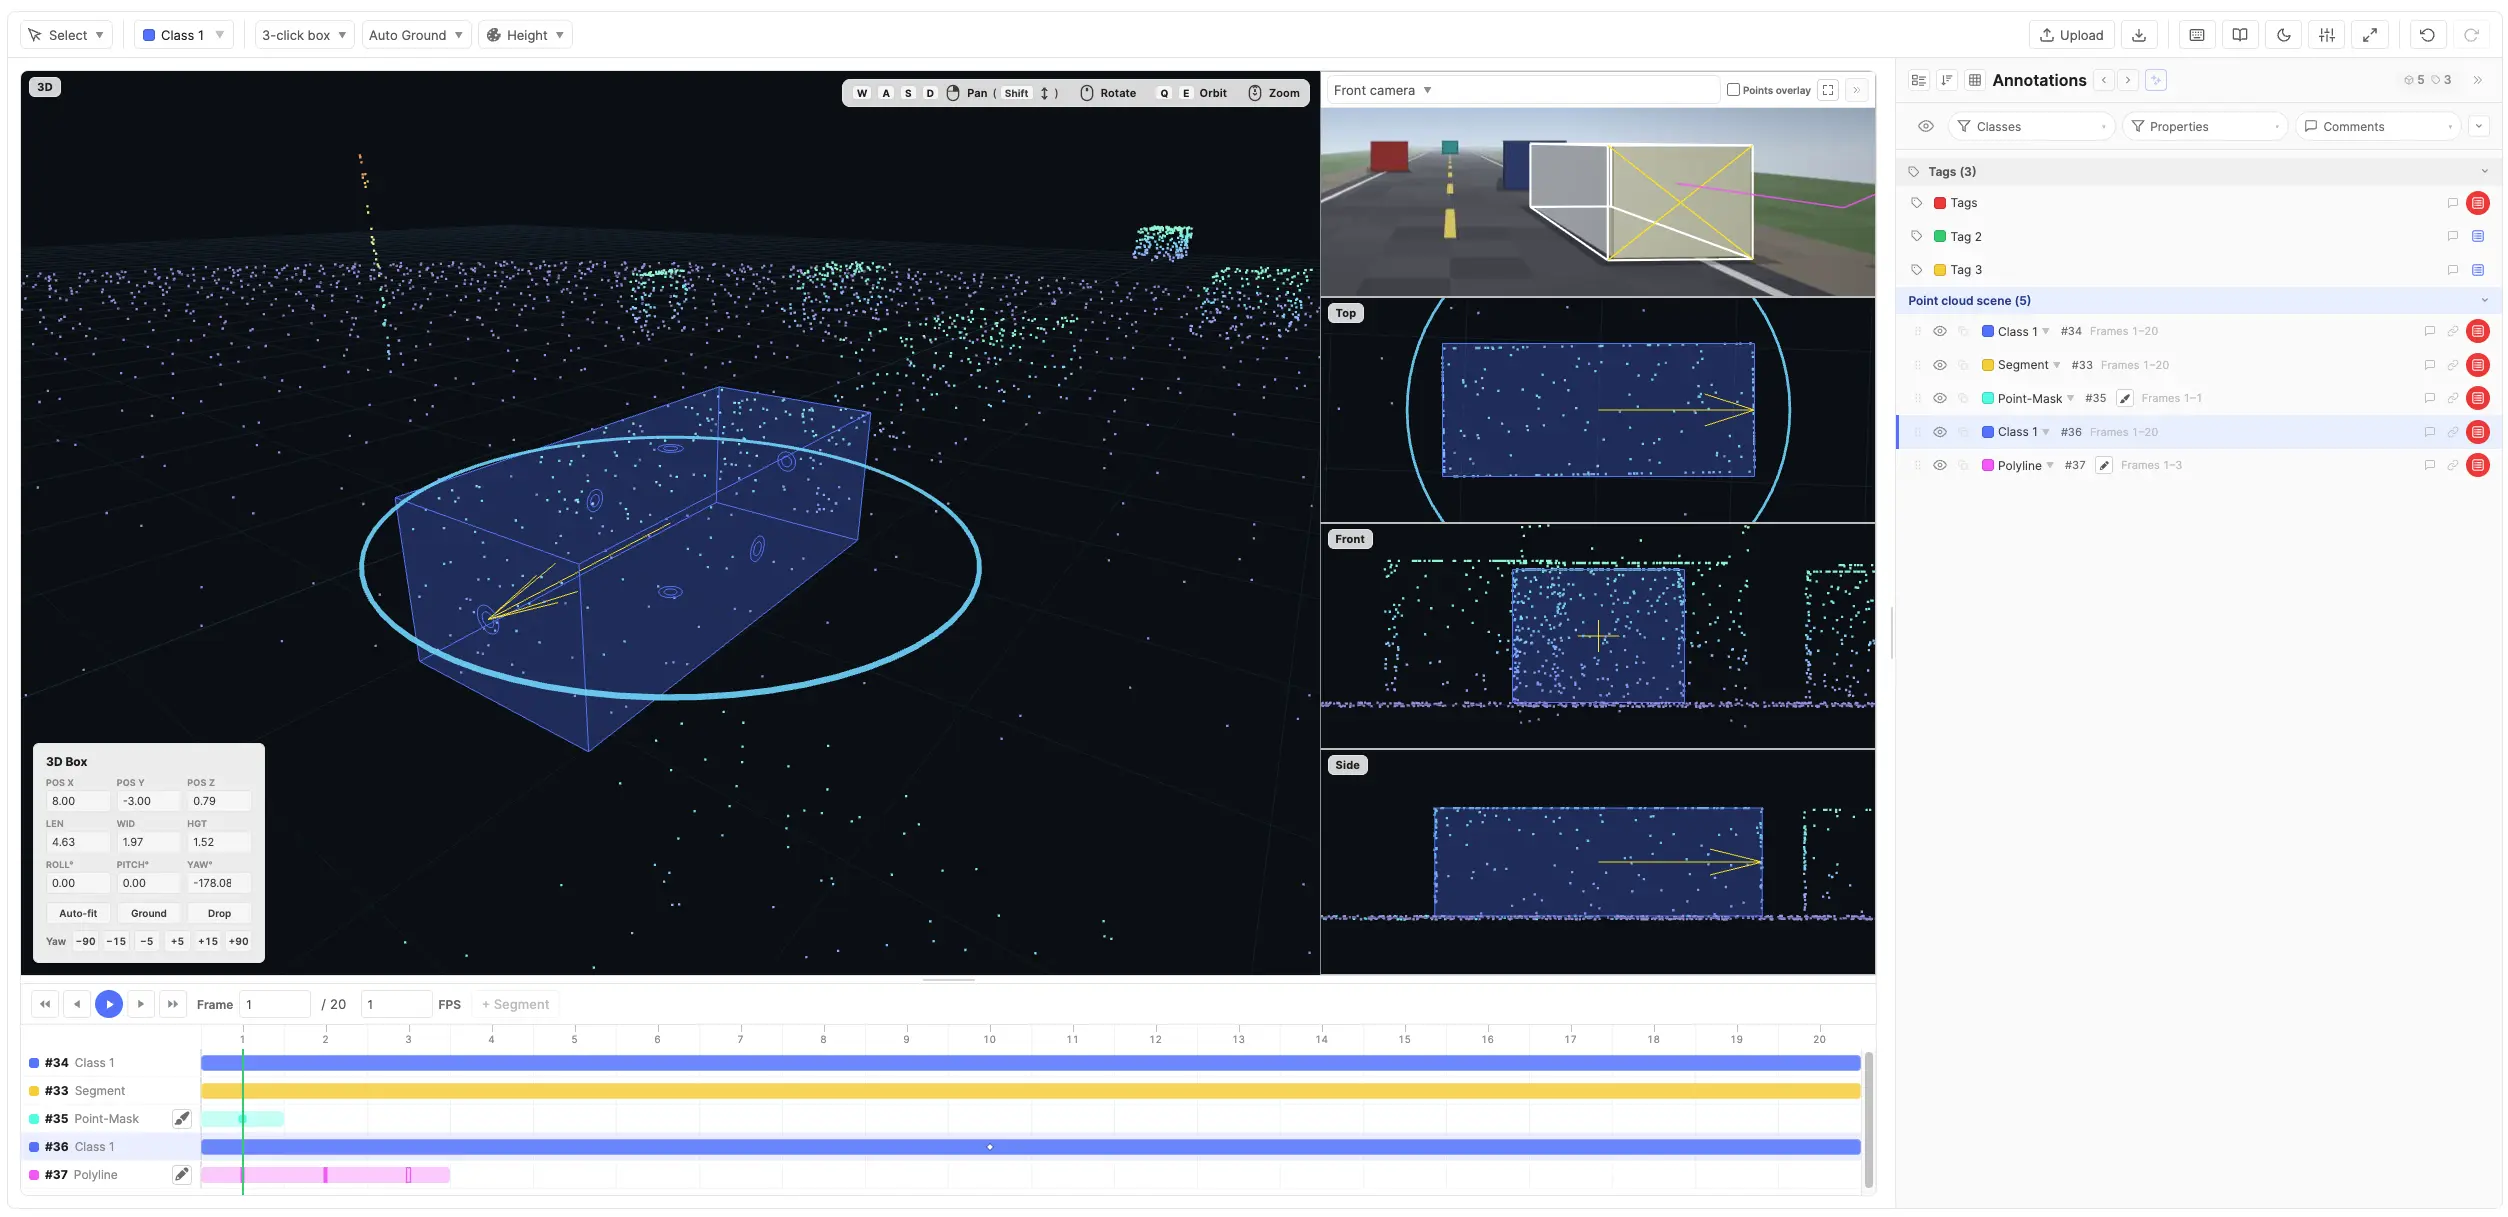Click the keyframe marker on track #36
This screenshot has height=1217, width=2508.
tap(990, 1147)
